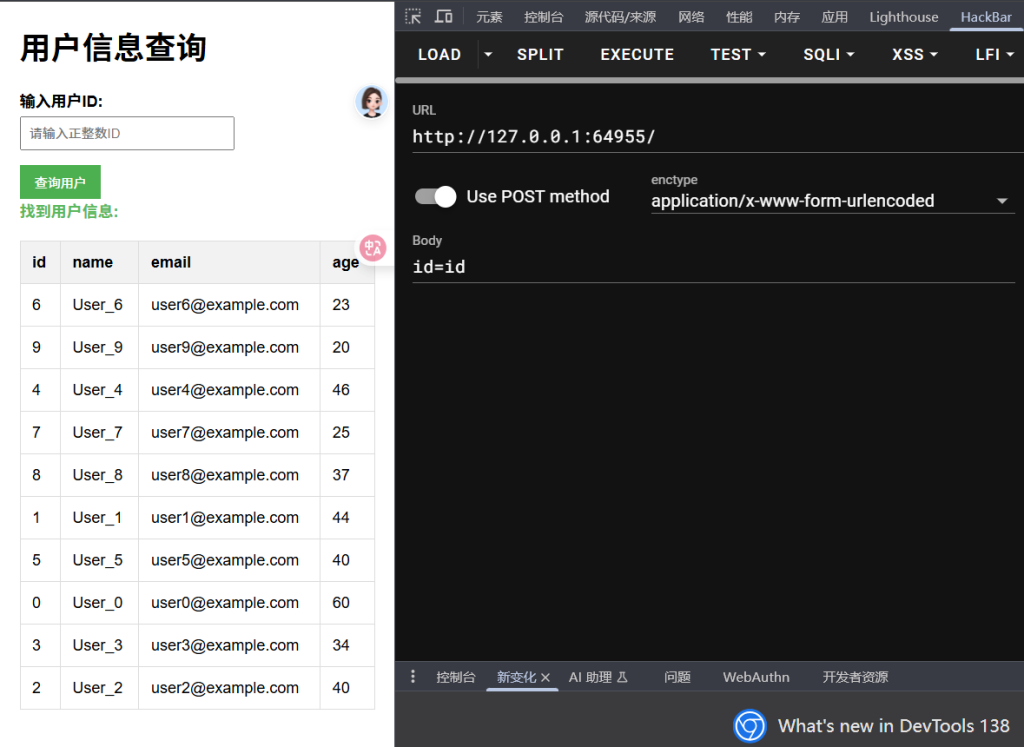Screen dimensions: 1024x747
Task: Switch to the Lighthouse tab
Action: point(903,17)
